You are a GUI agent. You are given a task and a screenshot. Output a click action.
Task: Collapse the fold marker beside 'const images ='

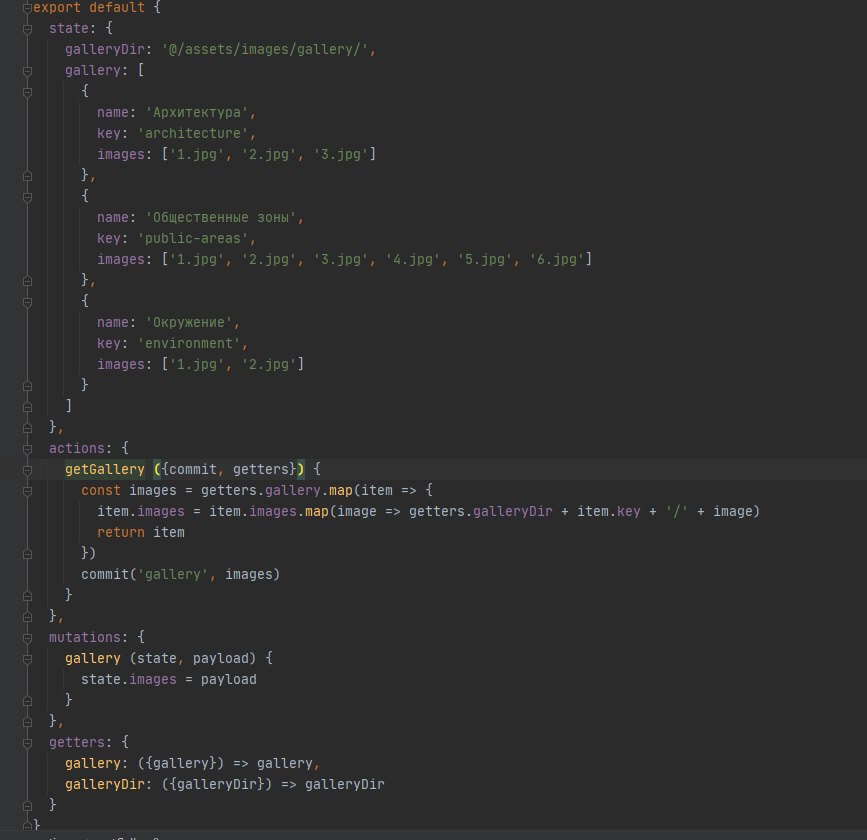(27, 491)
